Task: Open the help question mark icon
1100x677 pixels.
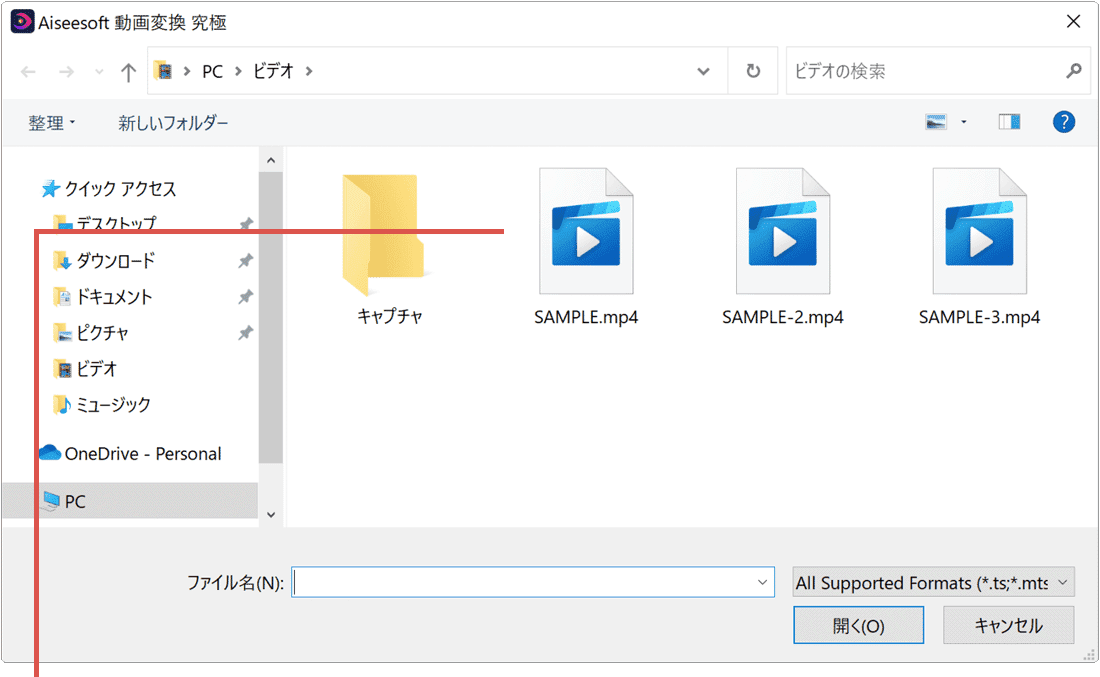Action: pos(1063,122)
